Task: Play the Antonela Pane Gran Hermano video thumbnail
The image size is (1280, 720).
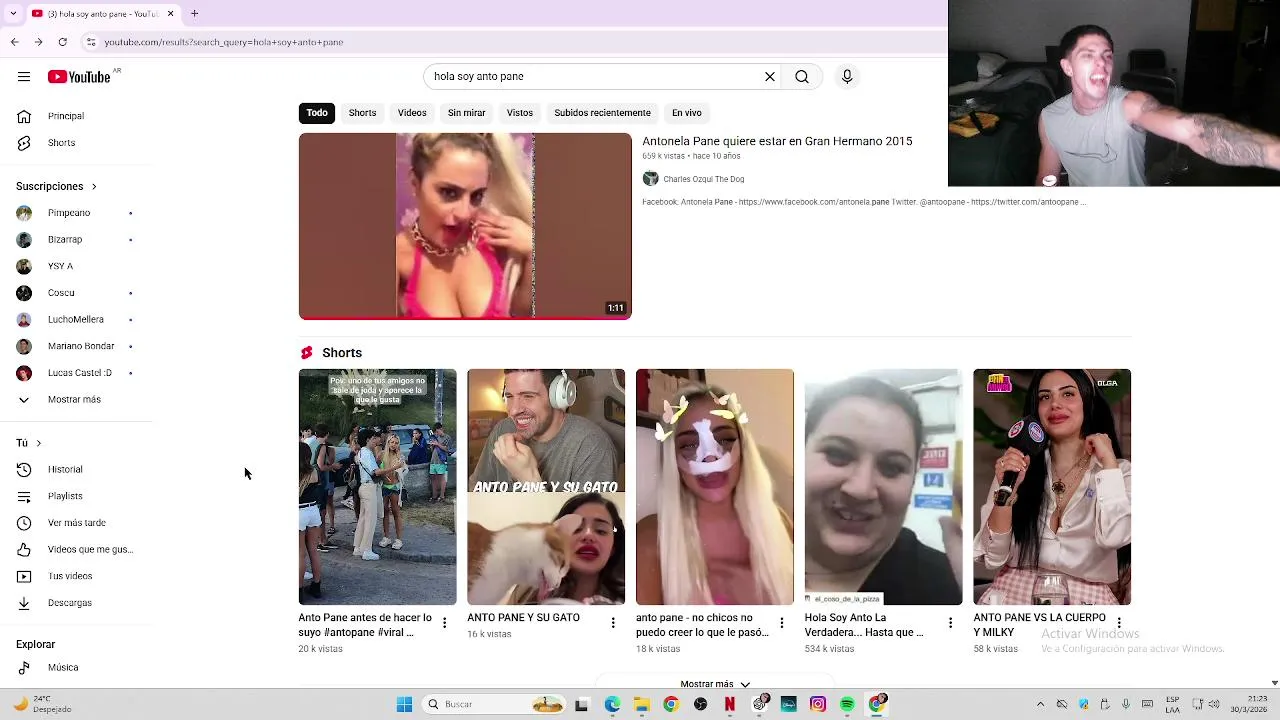Action: tap(465, 226)
